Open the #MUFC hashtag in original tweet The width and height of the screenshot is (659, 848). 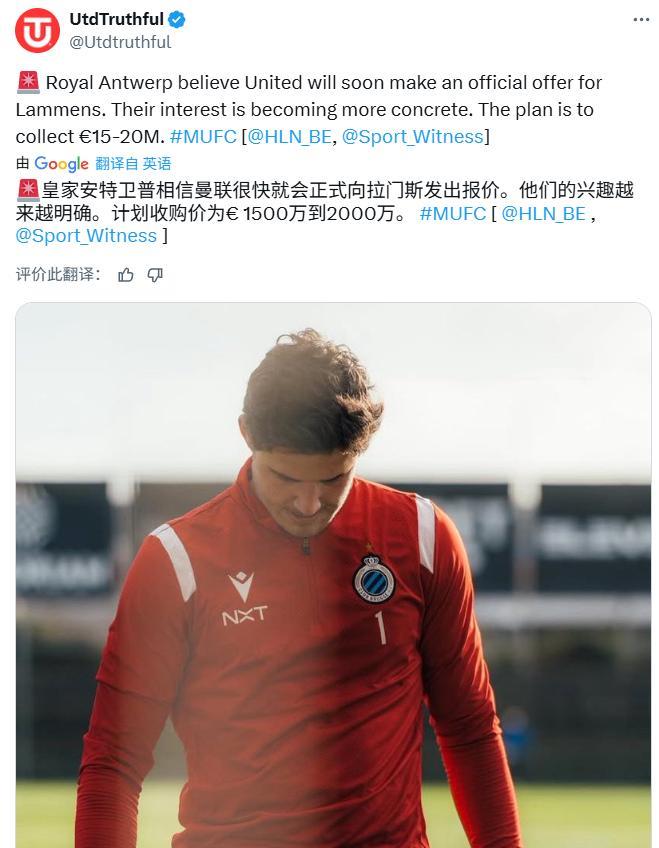[203, 136]
